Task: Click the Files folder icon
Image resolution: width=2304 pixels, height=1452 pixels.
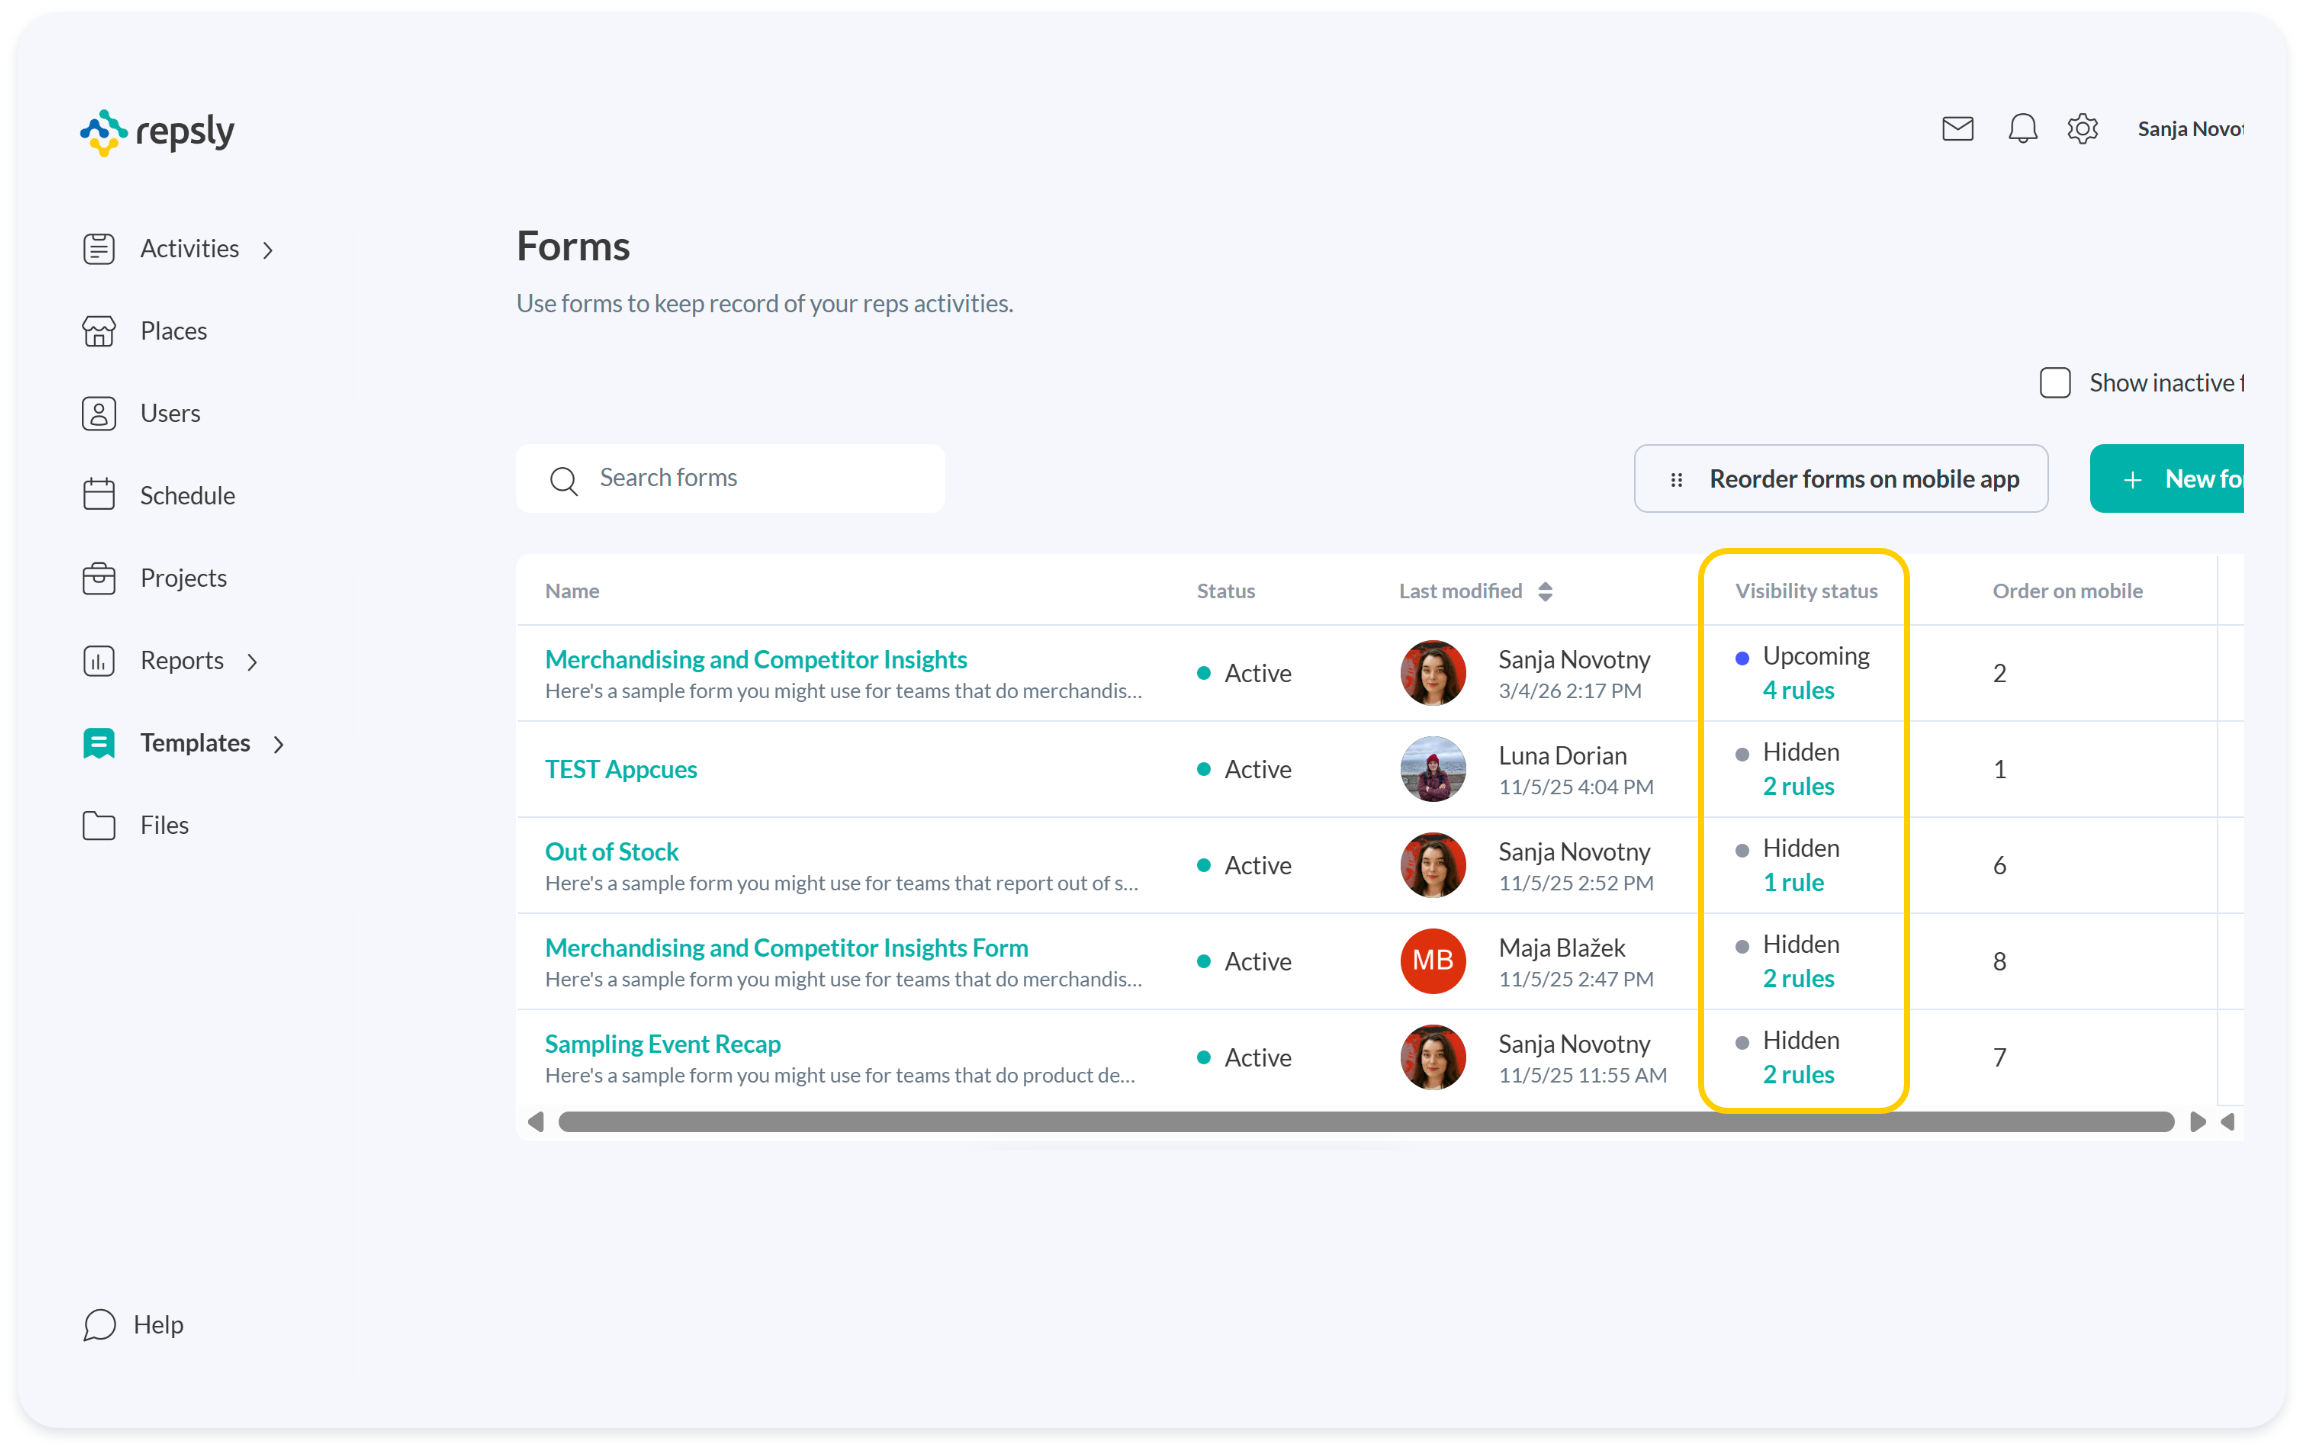Action: (x=99, y=825)
